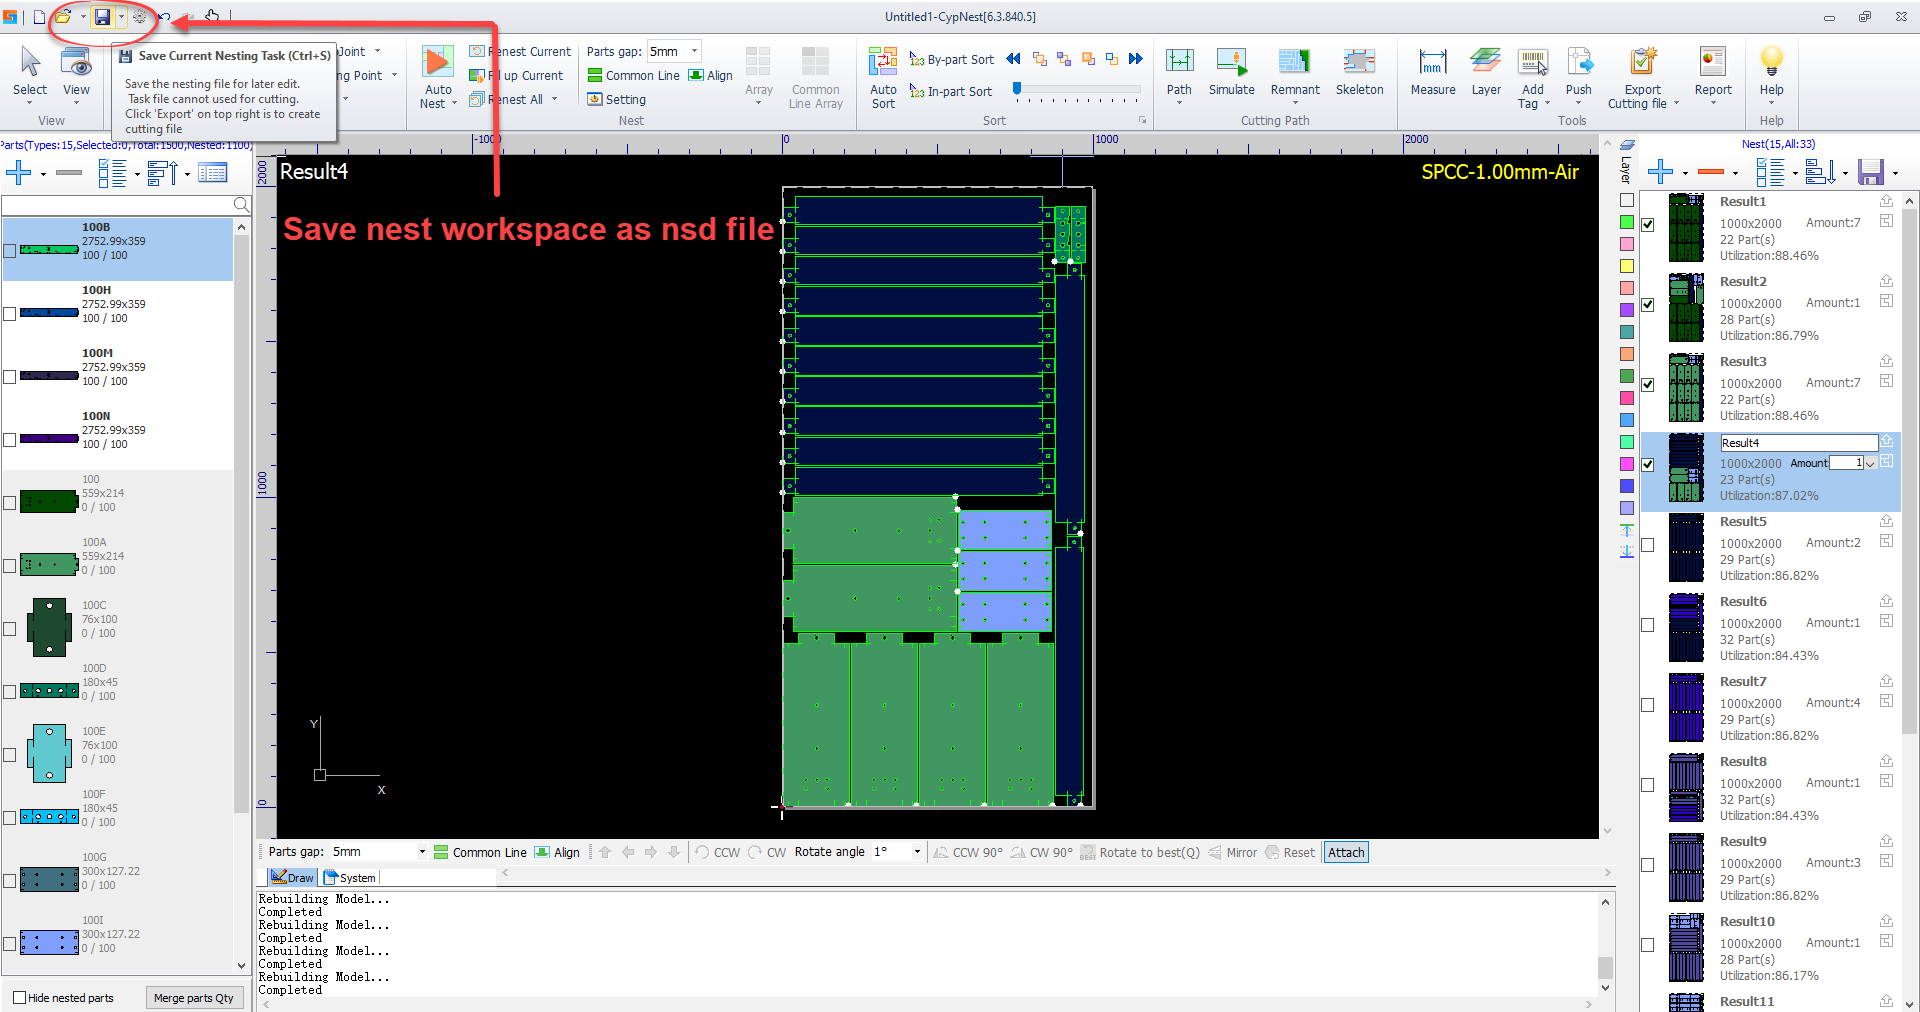
Task: Create new file from quick toolbar
Action: click(x=39, y=17)
